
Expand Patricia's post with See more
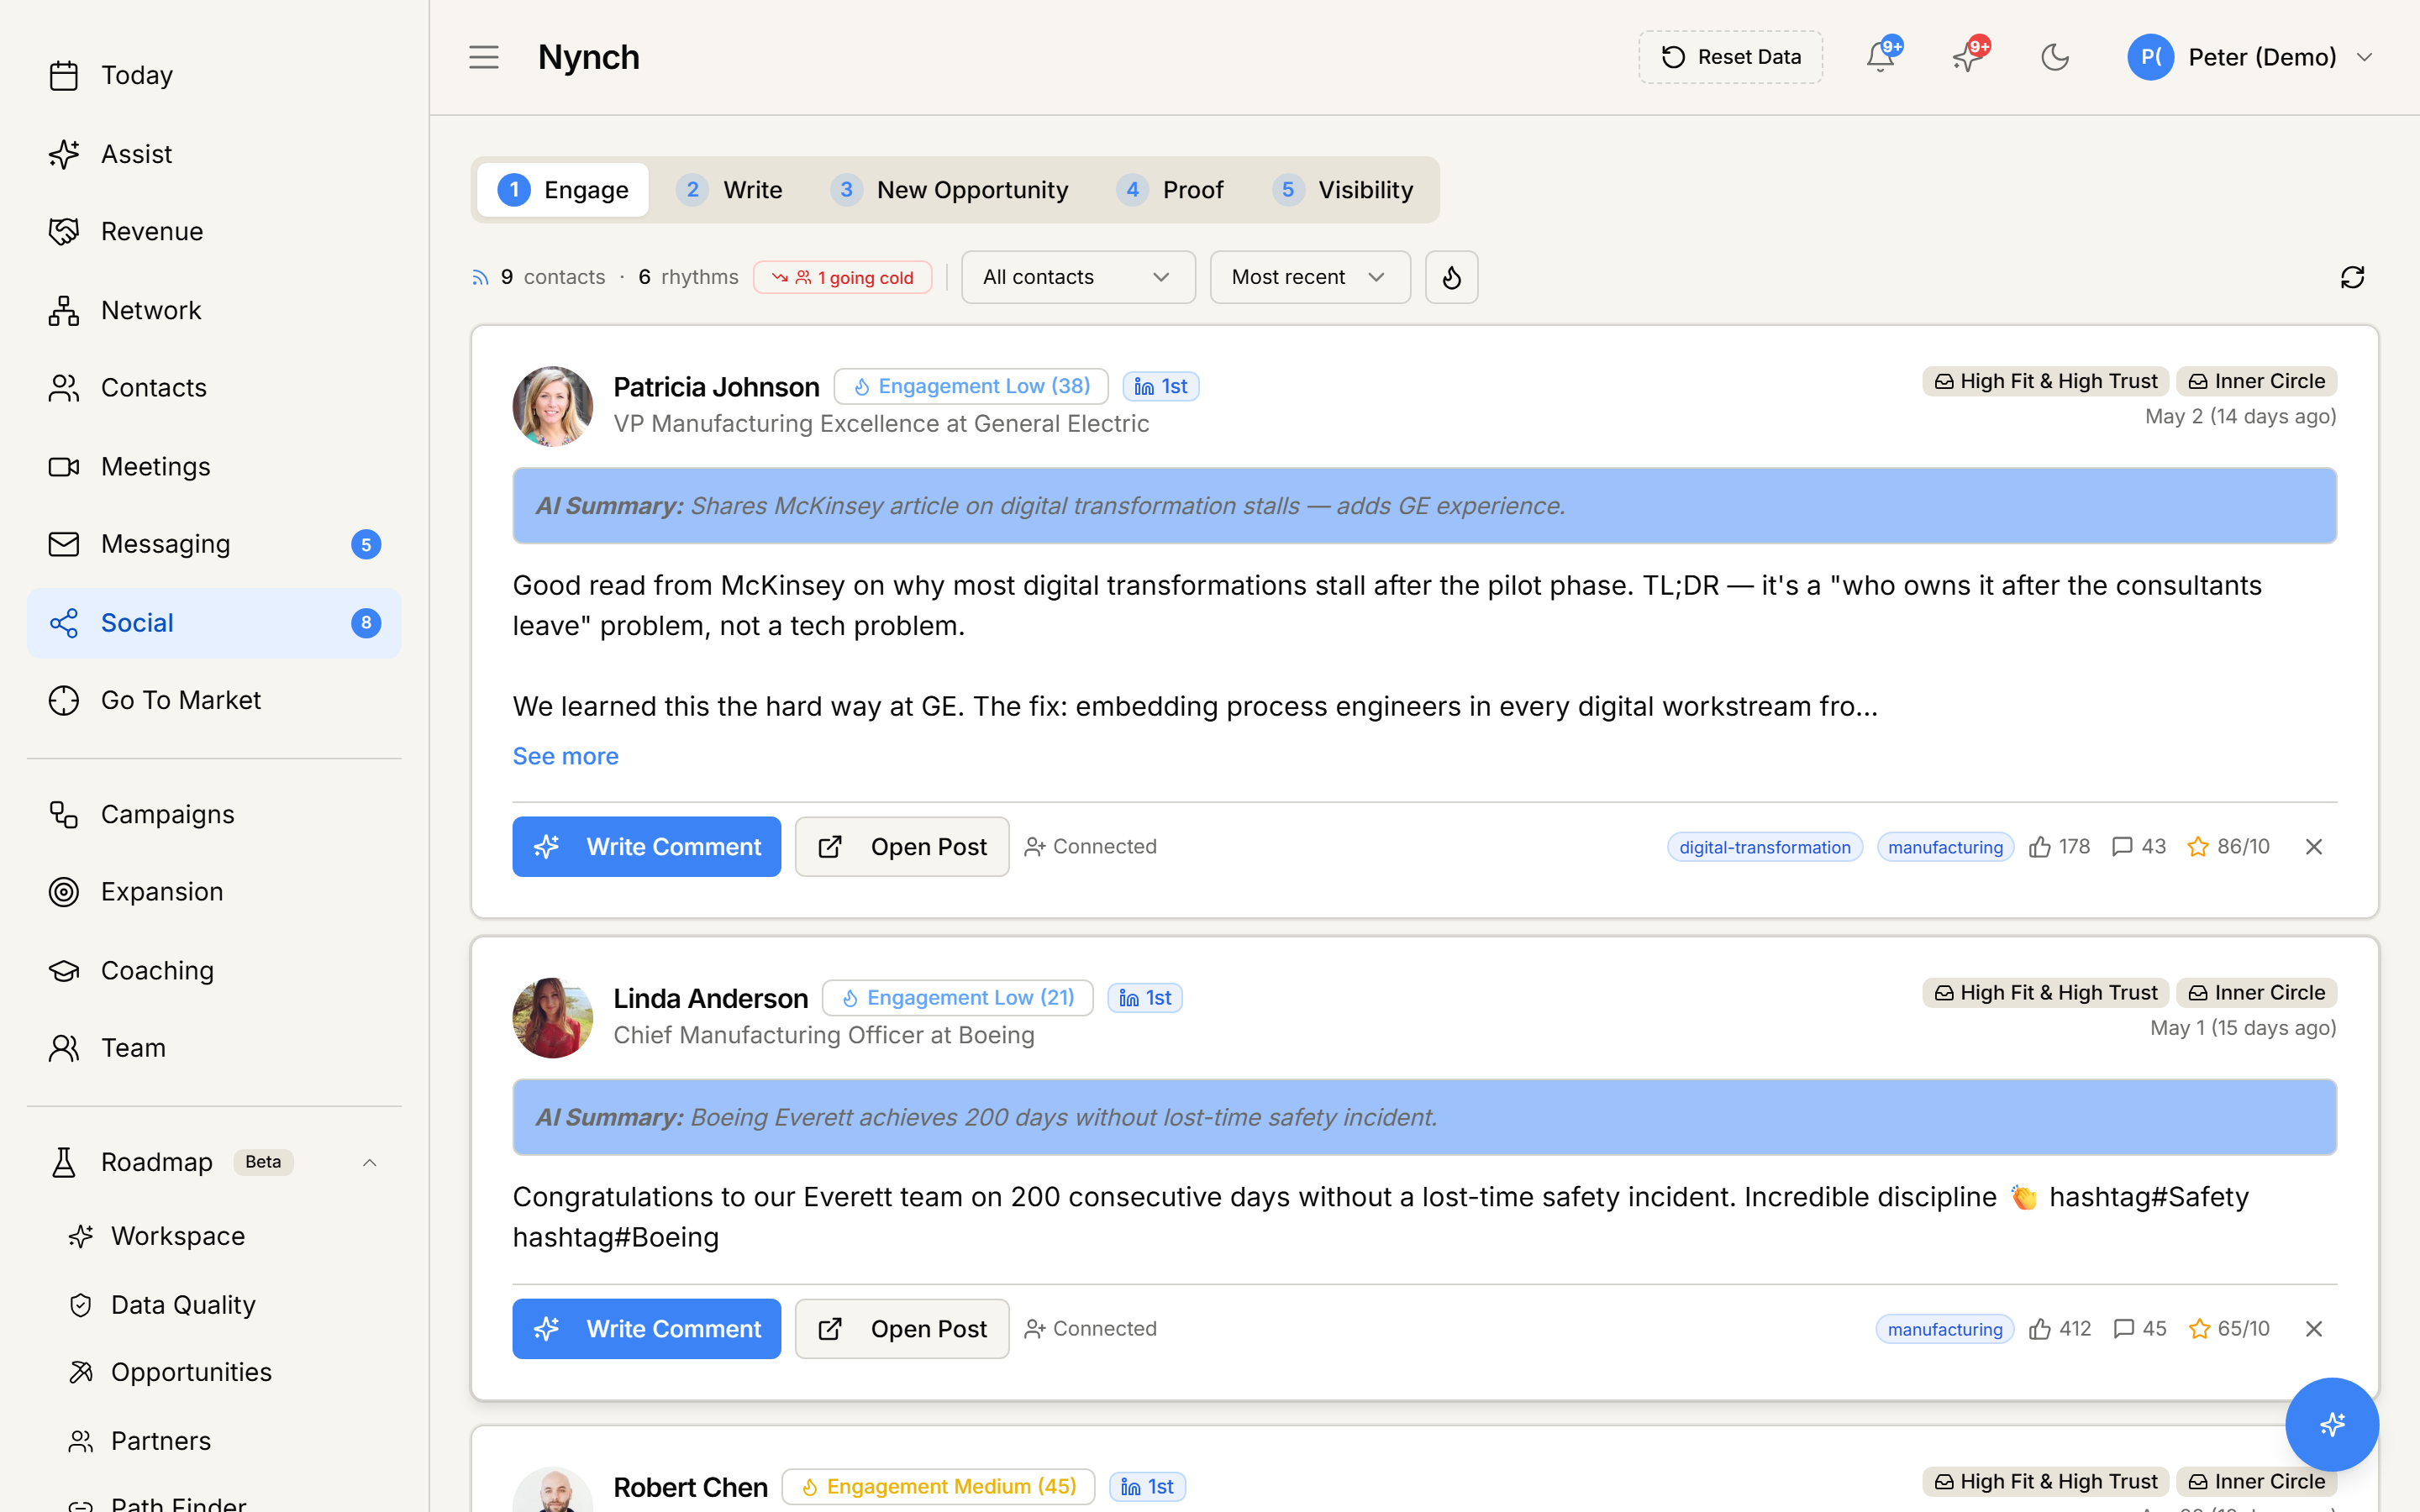point(565,756)
